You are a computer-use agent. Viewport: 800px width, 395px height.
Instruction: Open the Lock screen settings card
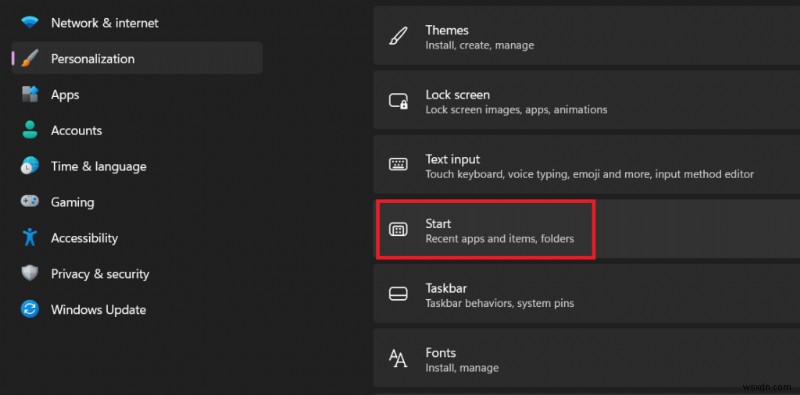click(x=587, y=100)
